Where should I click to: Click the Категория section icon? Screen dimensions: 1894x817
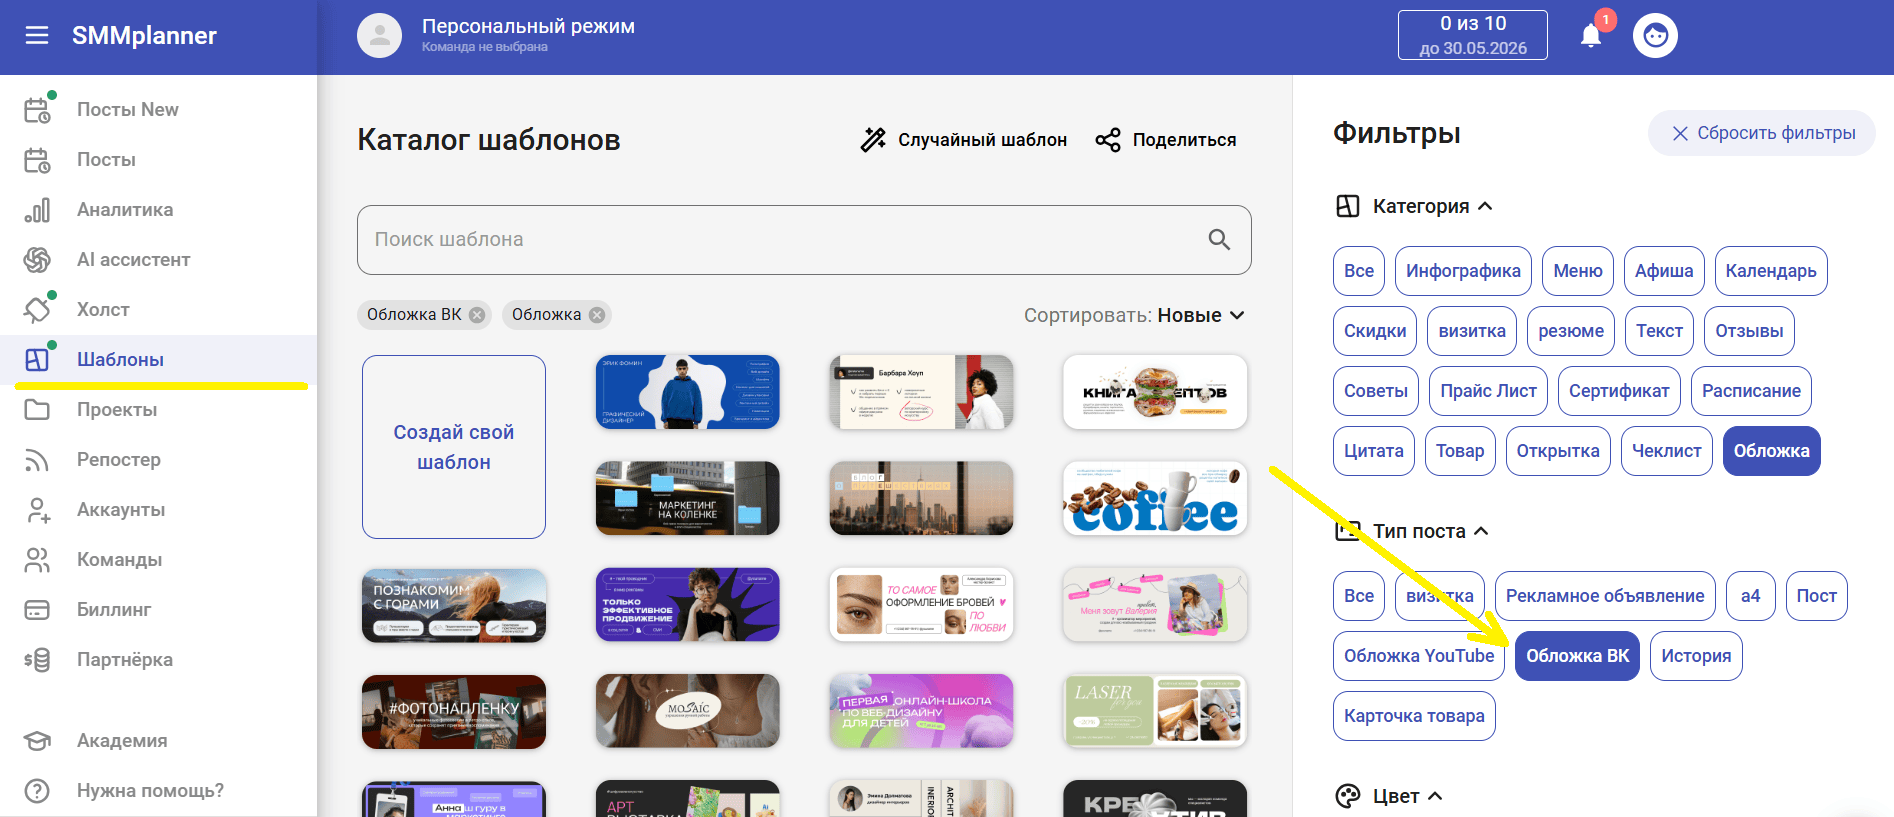[1348, 206]
